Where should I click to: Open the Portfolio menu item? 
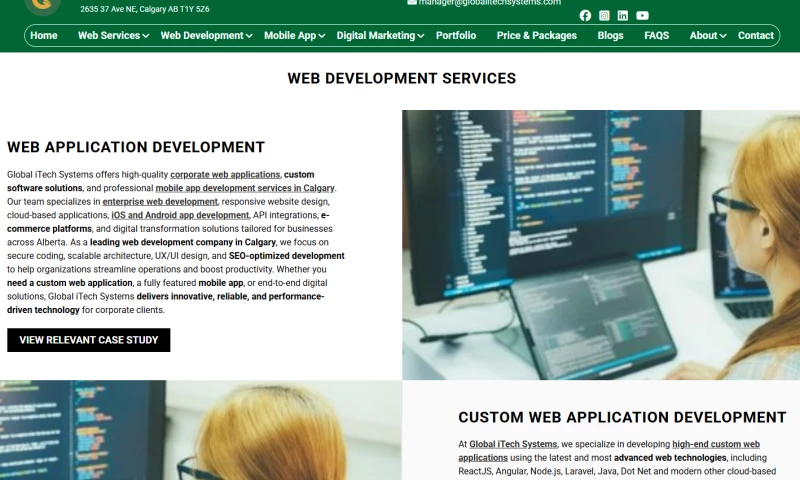[456, 35]
